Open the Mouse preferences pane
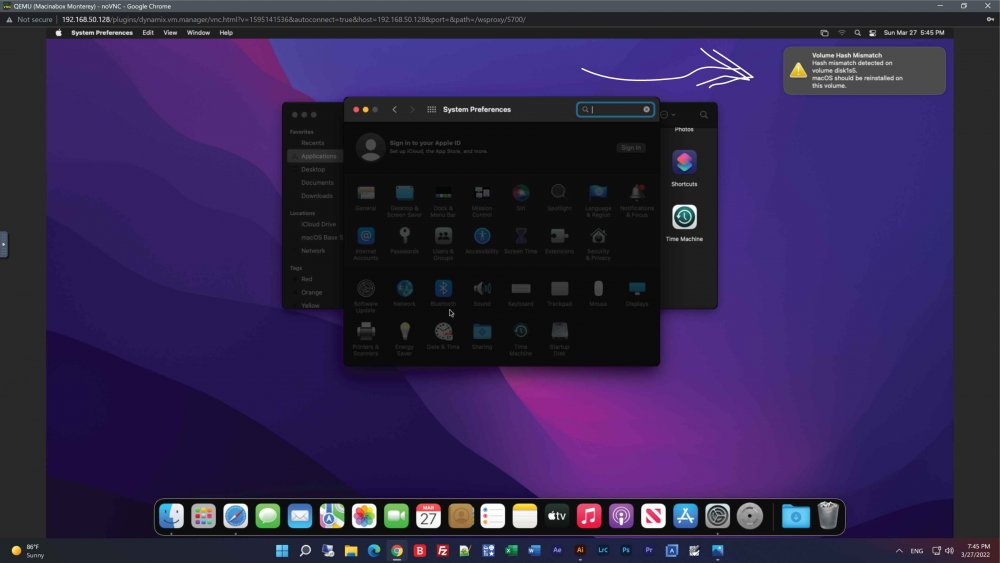Viewport: 1000px width, 563px height. click(x=598, y=293)
